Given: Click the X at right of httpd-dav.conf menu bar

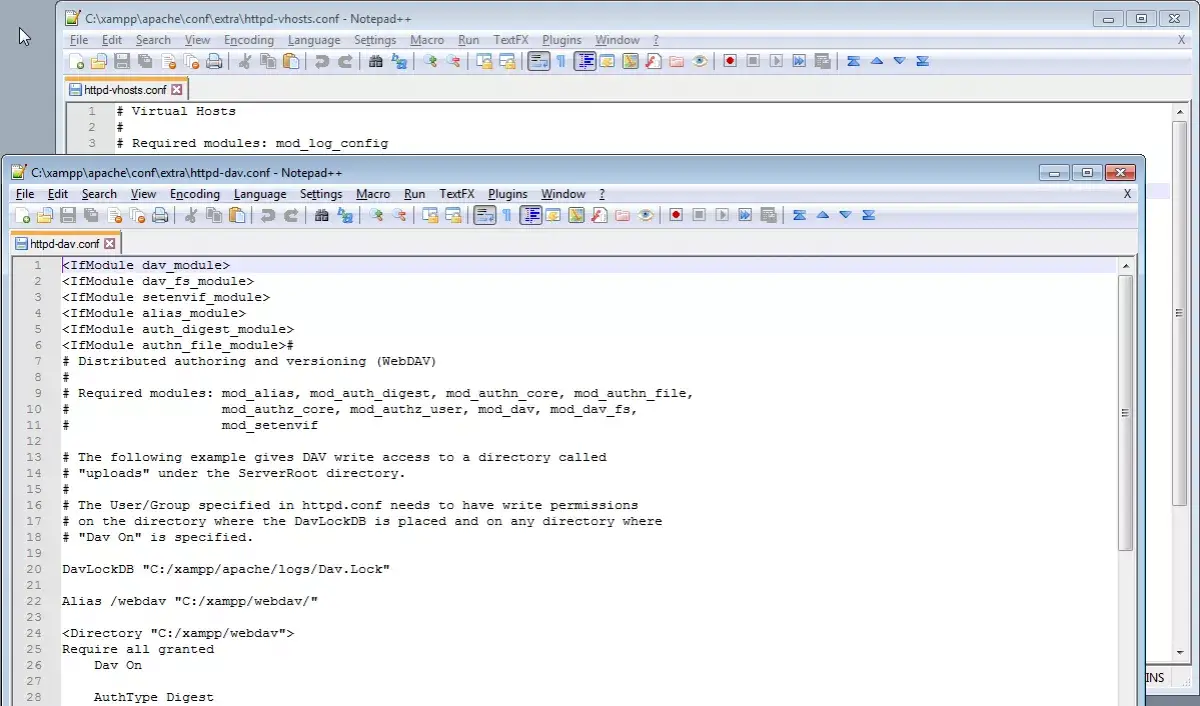Looking at the screenshot, I should (1128, 194).
